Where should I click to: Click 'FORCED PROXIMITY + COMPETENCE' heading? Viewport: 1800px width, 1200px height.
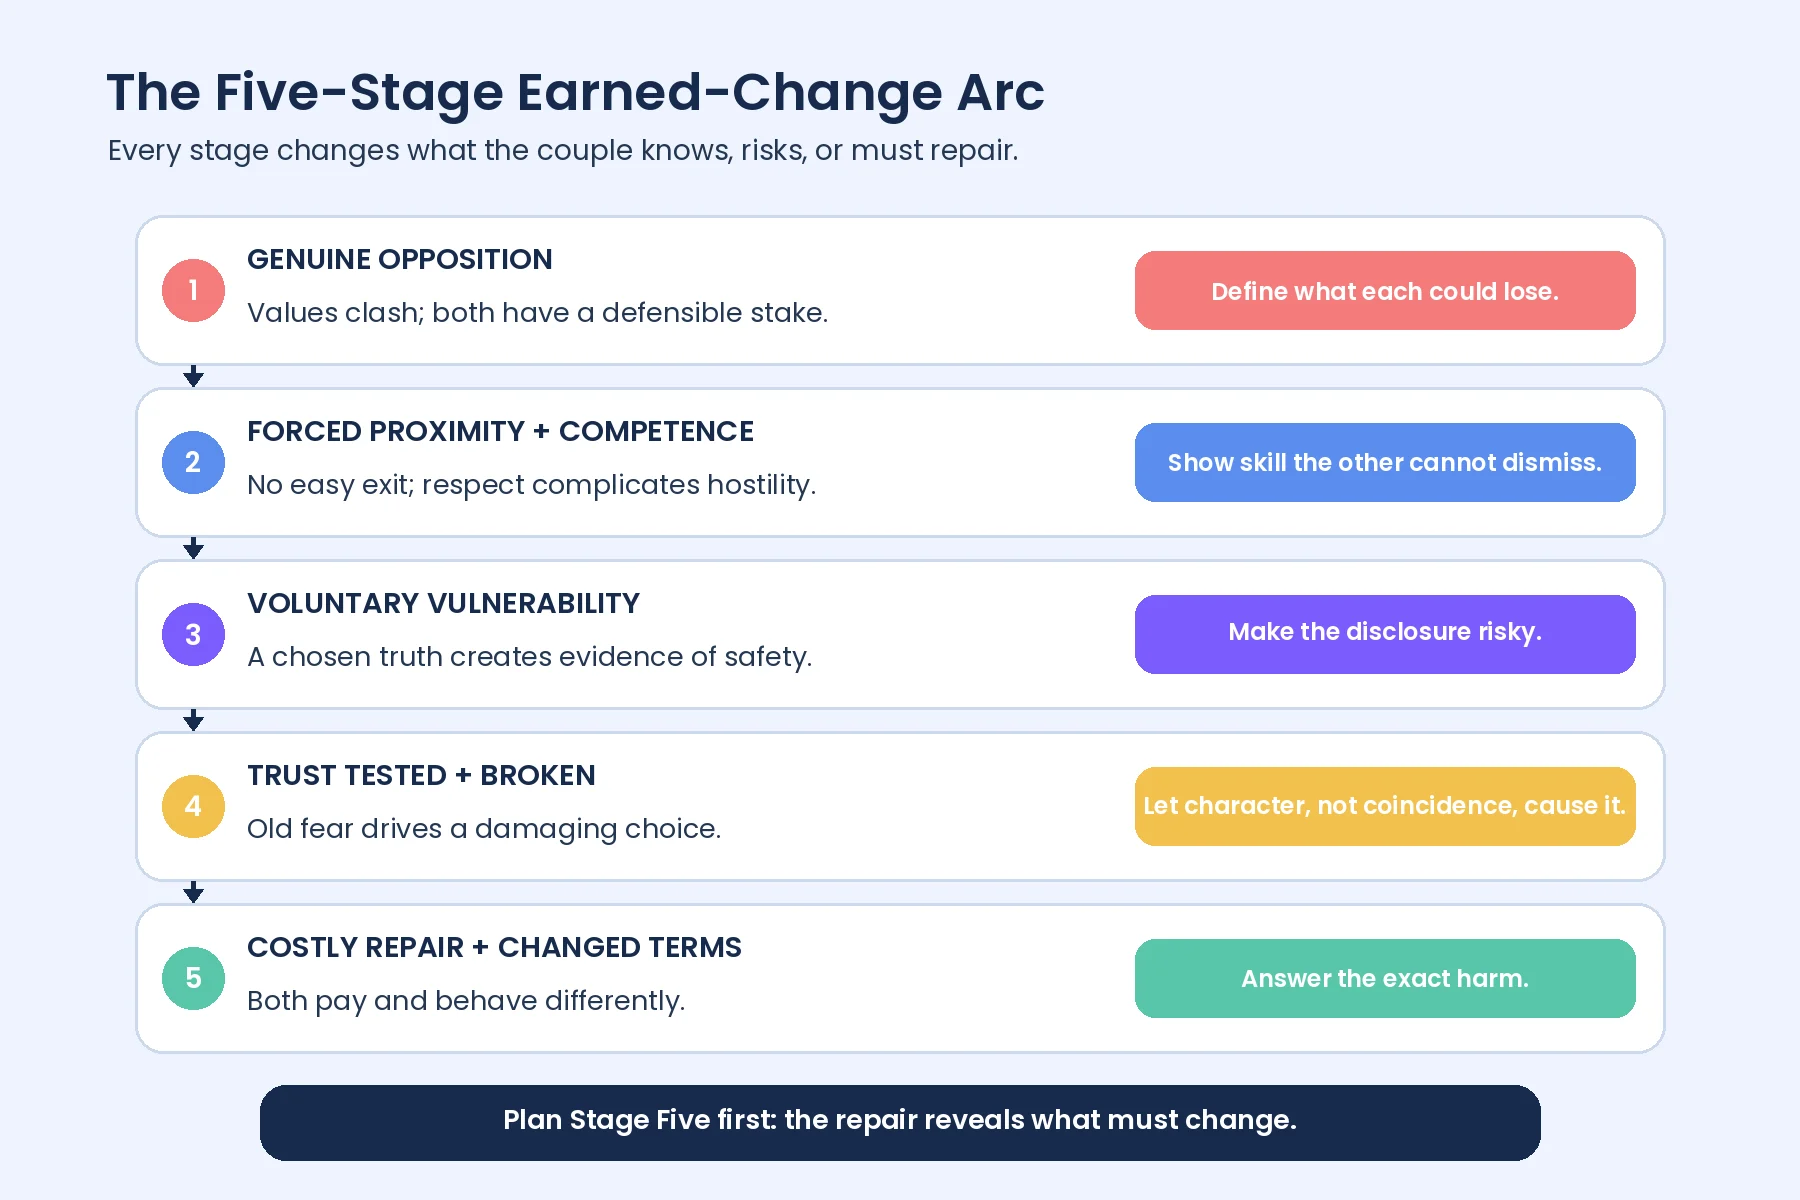500,431
